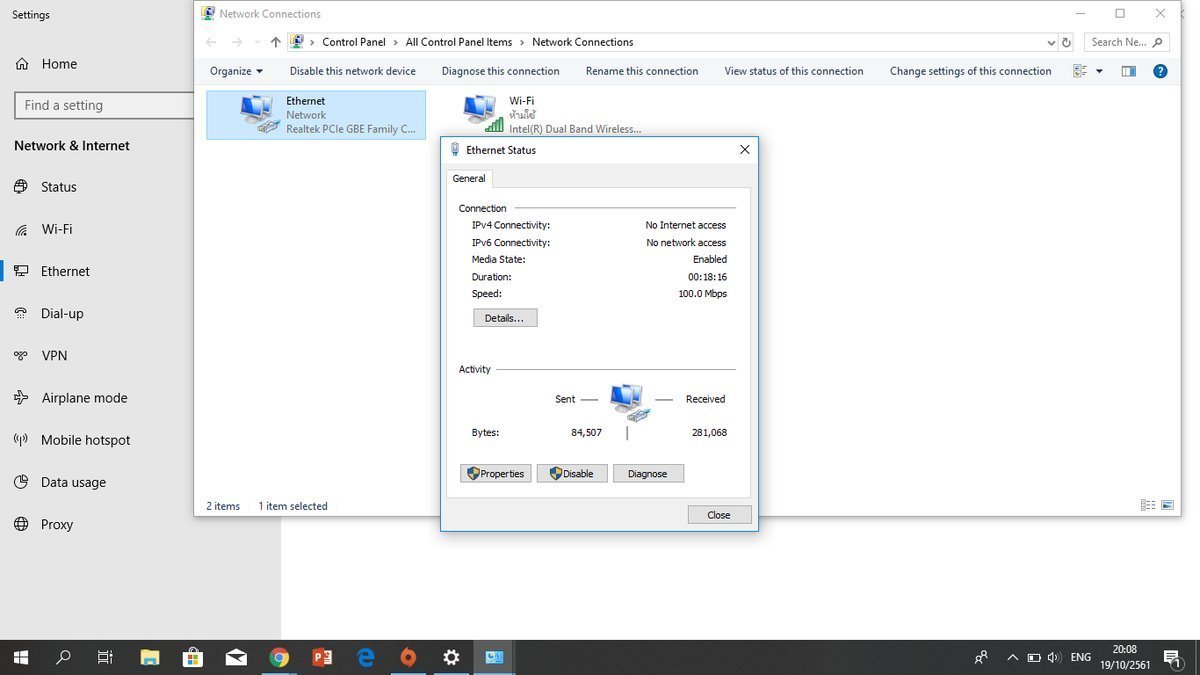
Task: Click Rename this connection
Action: [642, 71]
